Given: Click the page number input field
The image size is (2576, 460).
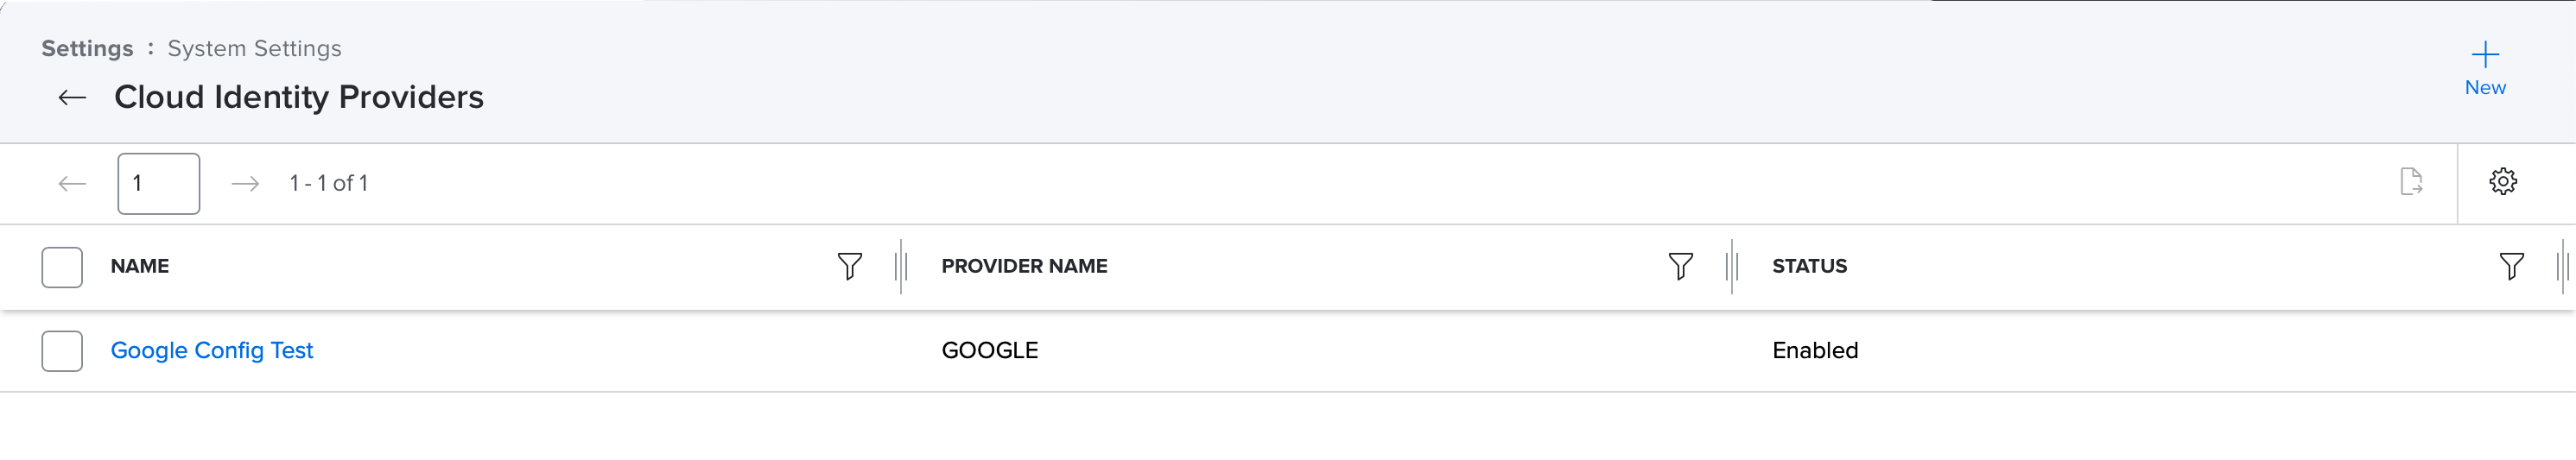Looking at the screenshot, I should [x=159, y=183].
